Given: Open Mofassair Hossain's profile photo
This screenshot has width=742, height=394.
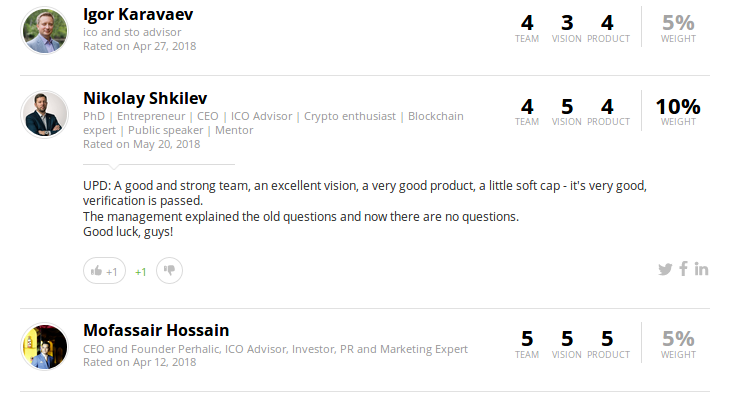Looking at the screenshot, I should pyautogui.click(x=44, y=347).
